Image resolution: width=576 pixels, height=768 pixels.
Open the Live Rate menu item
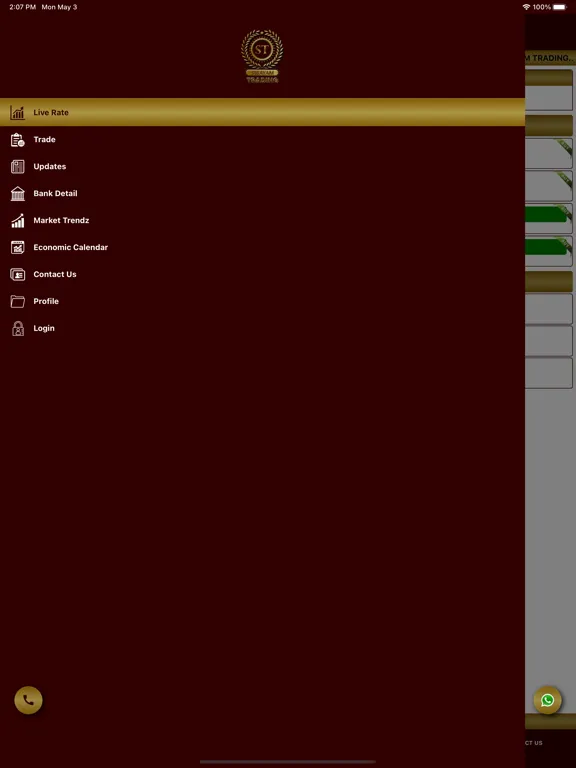(x=263, y=112)
